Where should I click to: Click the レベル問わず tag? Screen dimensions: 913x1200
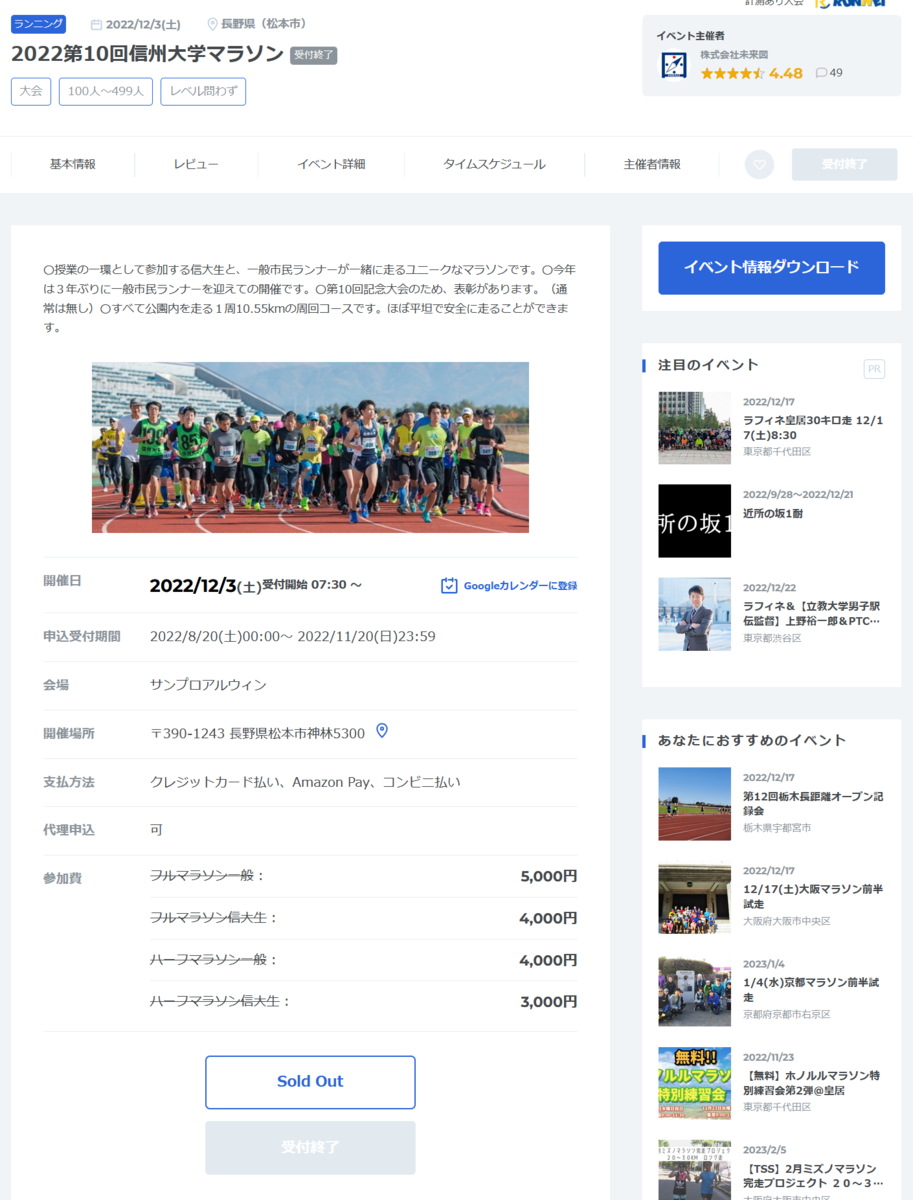[203, 91]
